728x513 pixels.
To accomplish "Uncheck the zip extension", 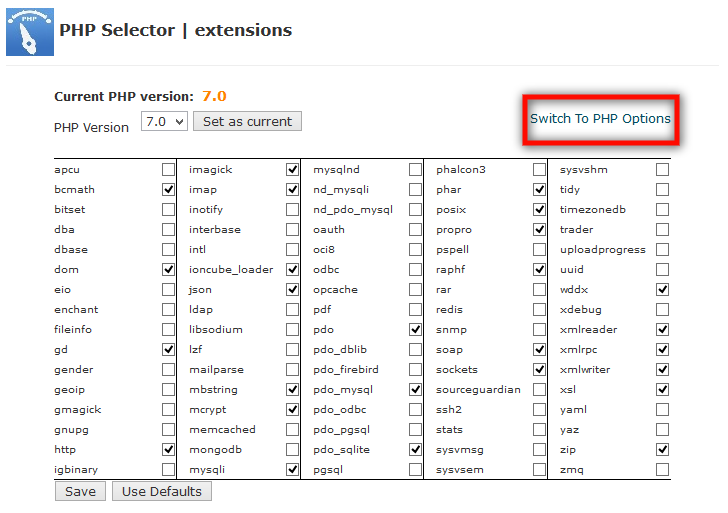I will coord(662,450).
